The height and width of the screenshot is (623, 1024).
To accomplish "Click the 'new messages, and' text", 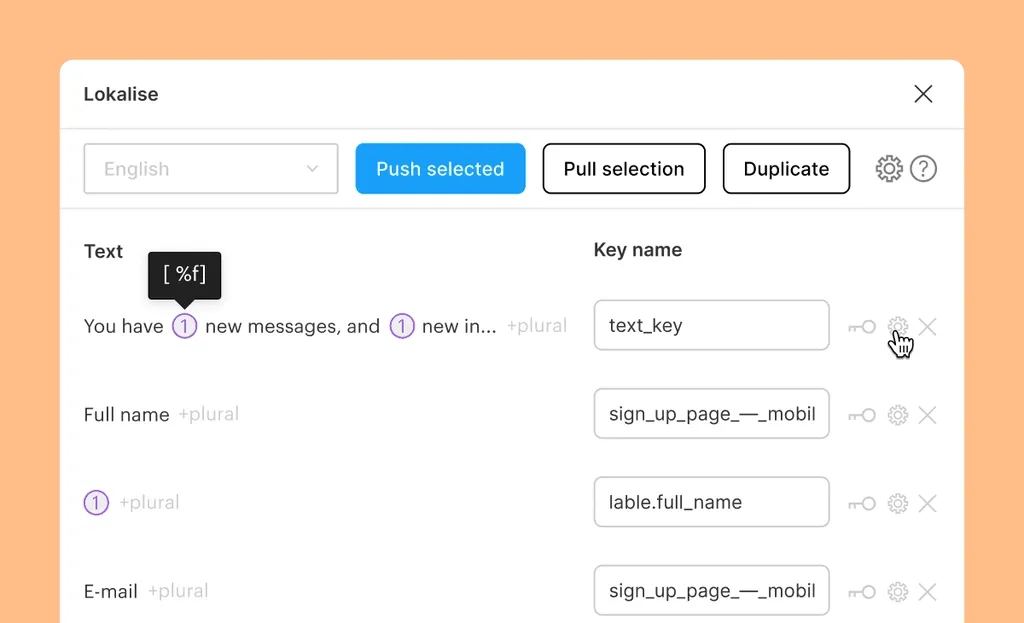I will pyautogui.click(x=293, y=326).
